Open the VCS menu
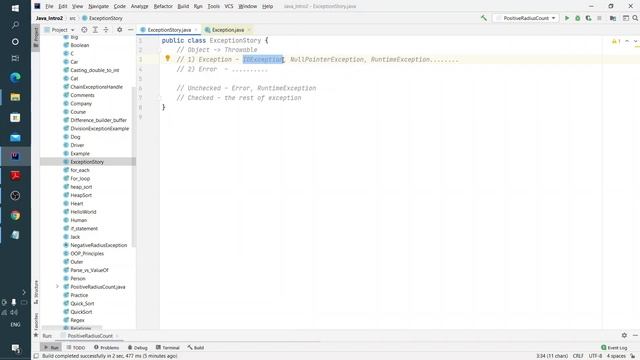 (229, 6)
